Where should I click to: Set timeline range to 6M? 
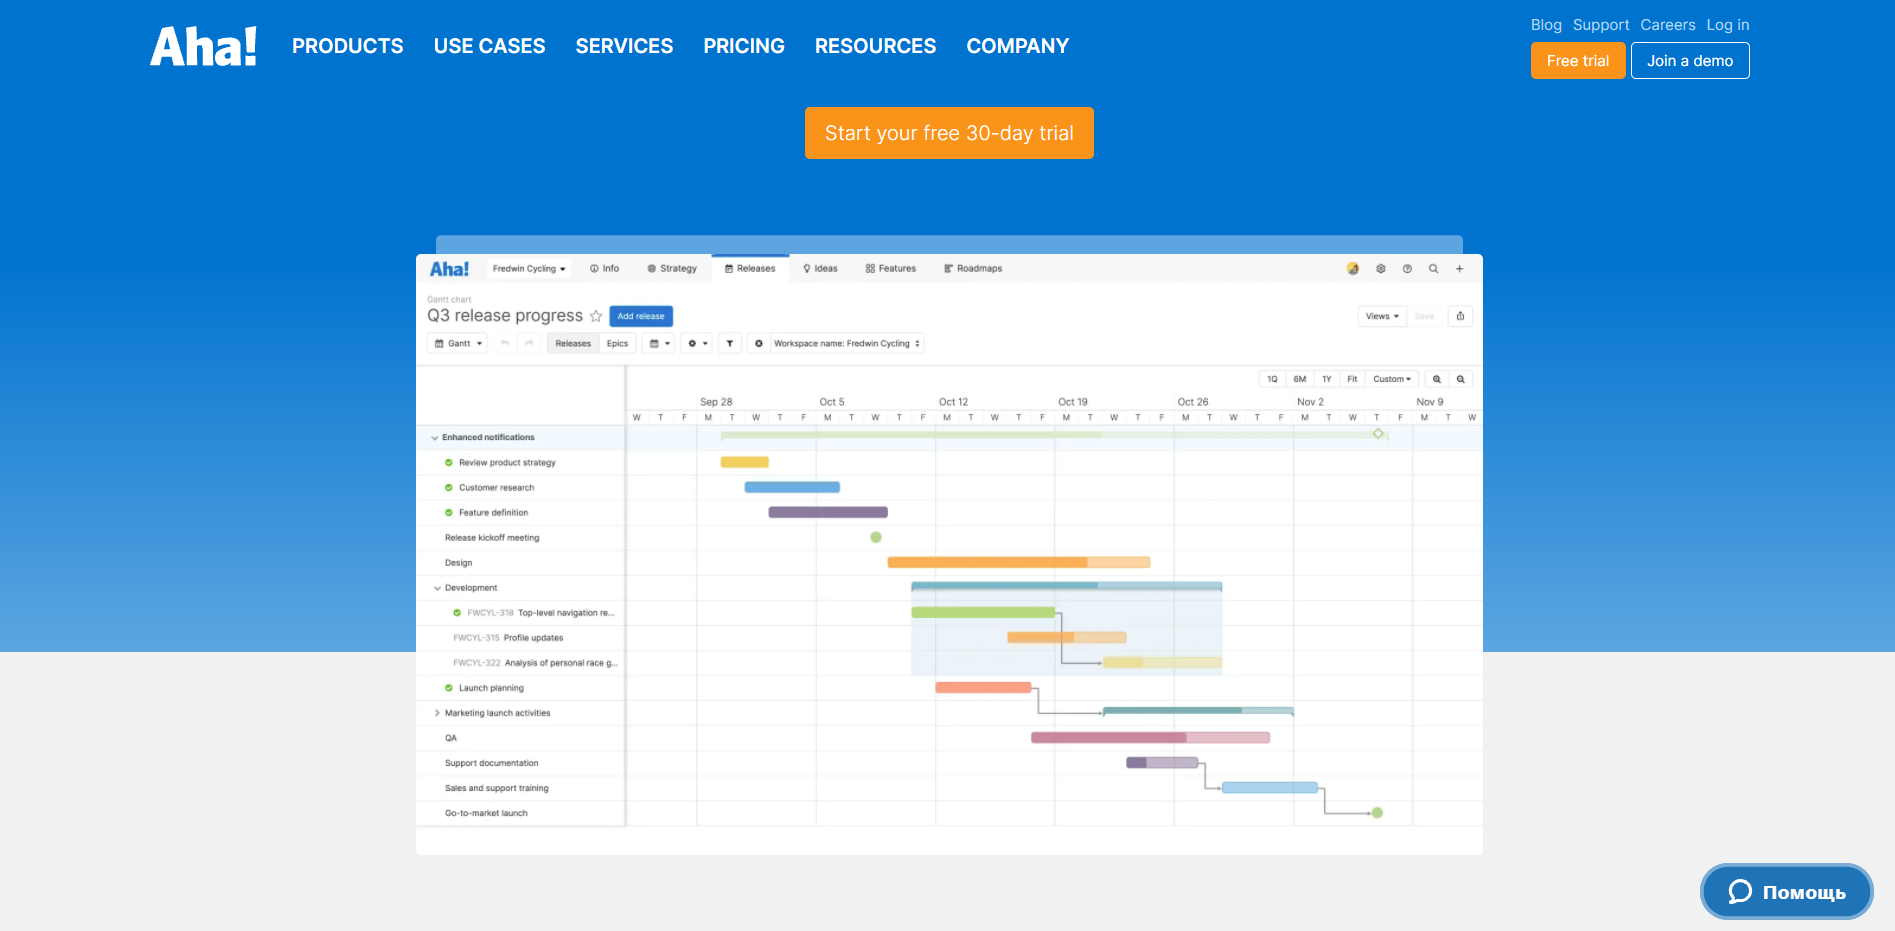point(1299,379)
